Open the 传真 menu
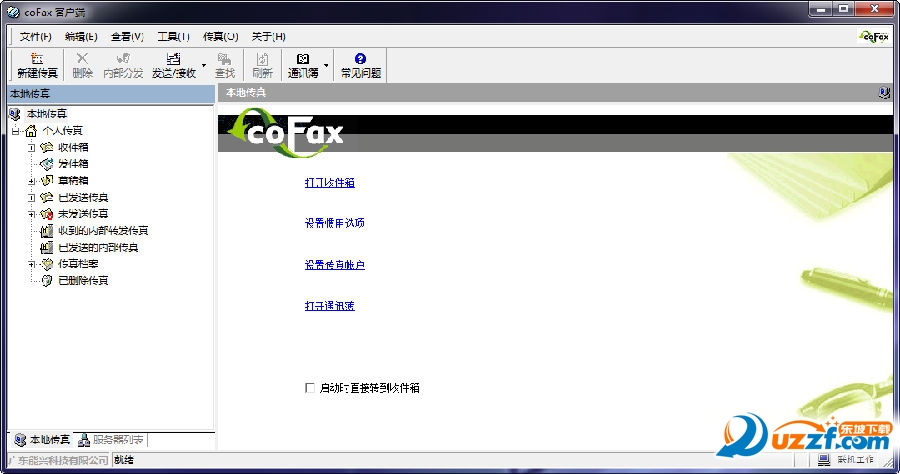900x474 pixels. (220, 37)
